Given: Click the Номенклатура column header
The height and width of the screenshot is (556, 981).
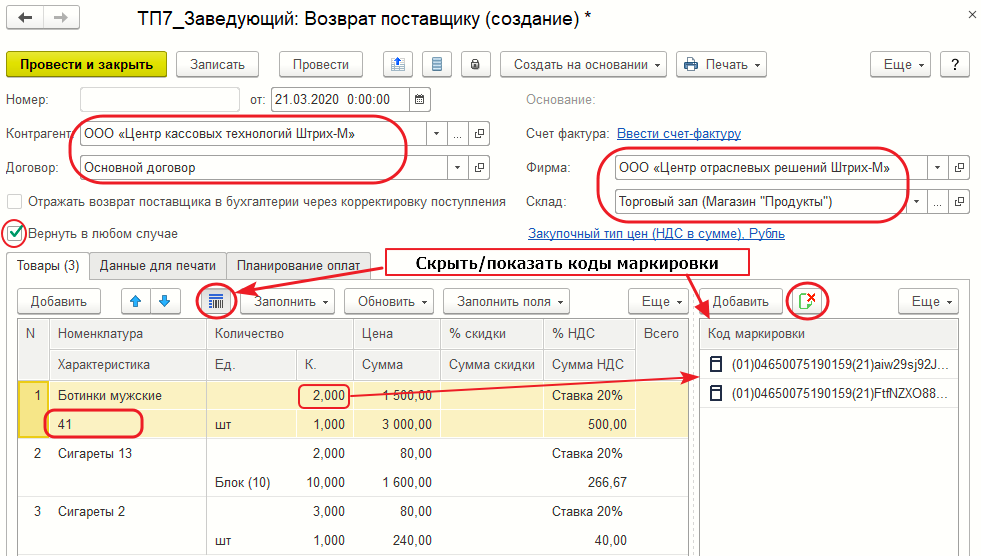Looking at the screenshot, I should (x=128, y=333).
